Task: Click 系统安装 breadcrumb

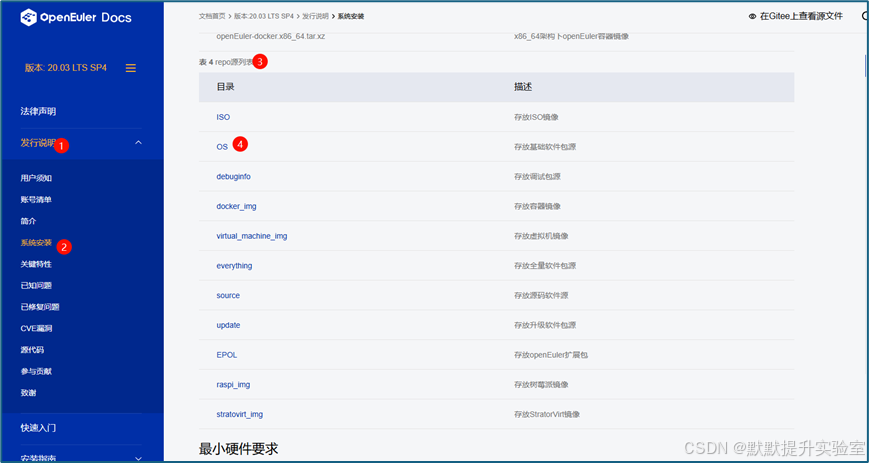Action: (x=351, y=17)
